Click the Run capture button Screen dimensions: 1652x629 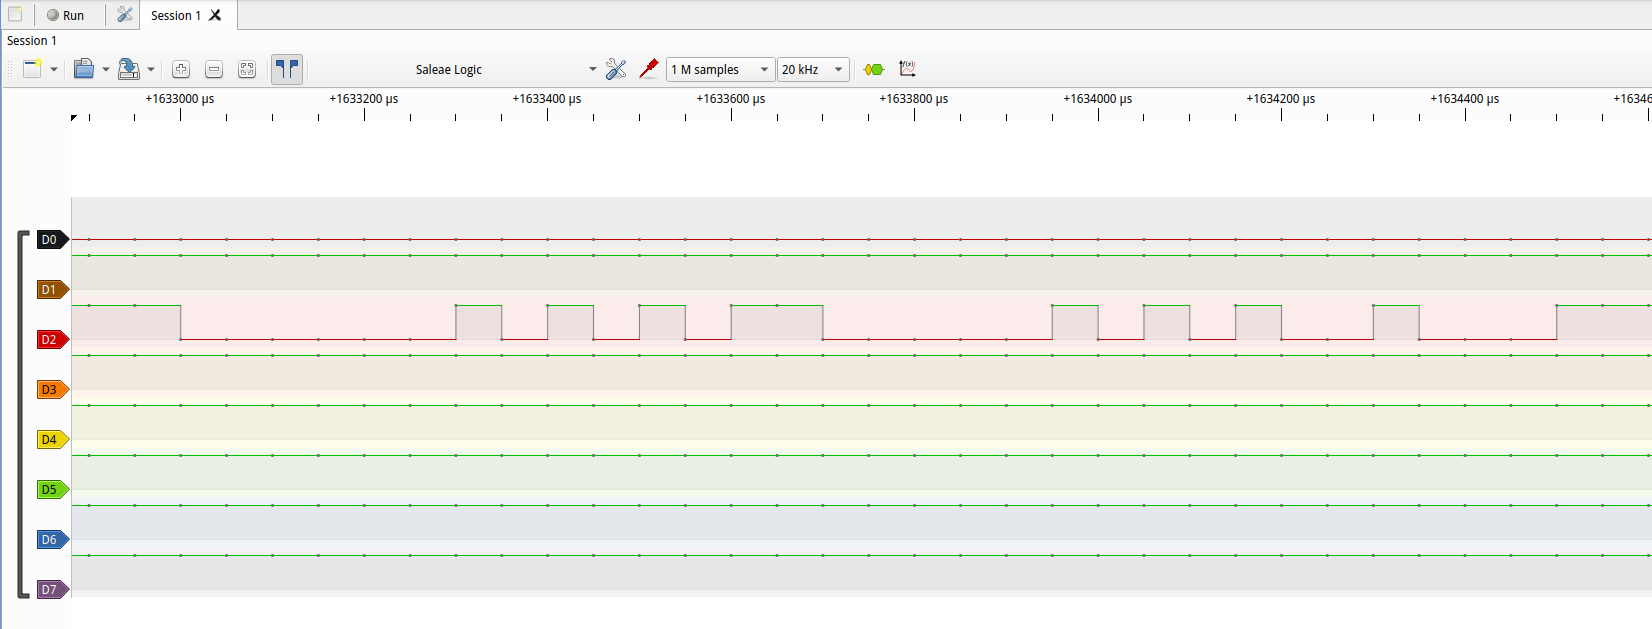[65, 15]
